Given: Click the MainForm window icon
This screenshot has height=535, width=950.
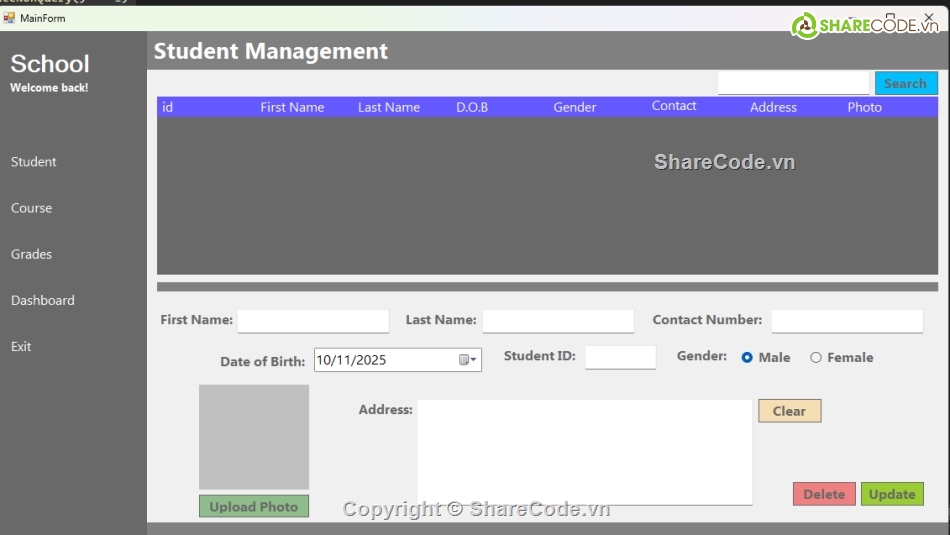Looking at the screenshot, I should (9, 18).
